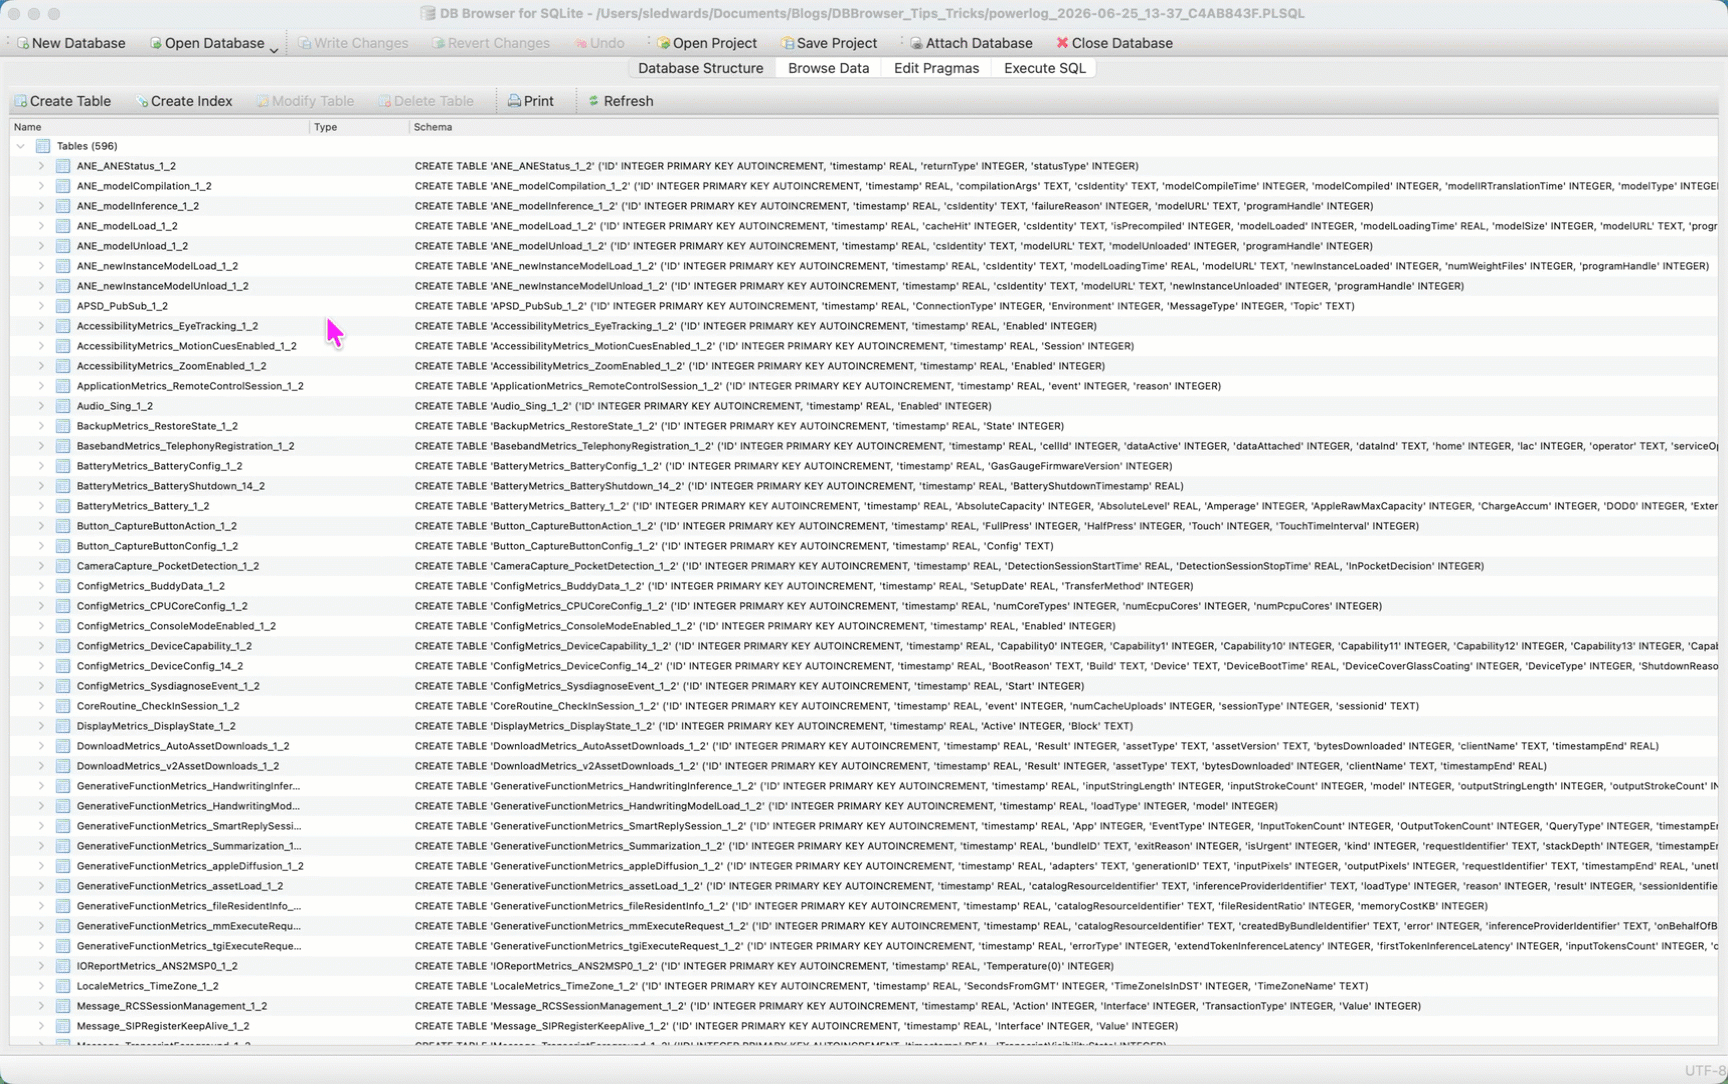Click table icon for CameraCapture_PocketDetection_1_2

(63, 566)
